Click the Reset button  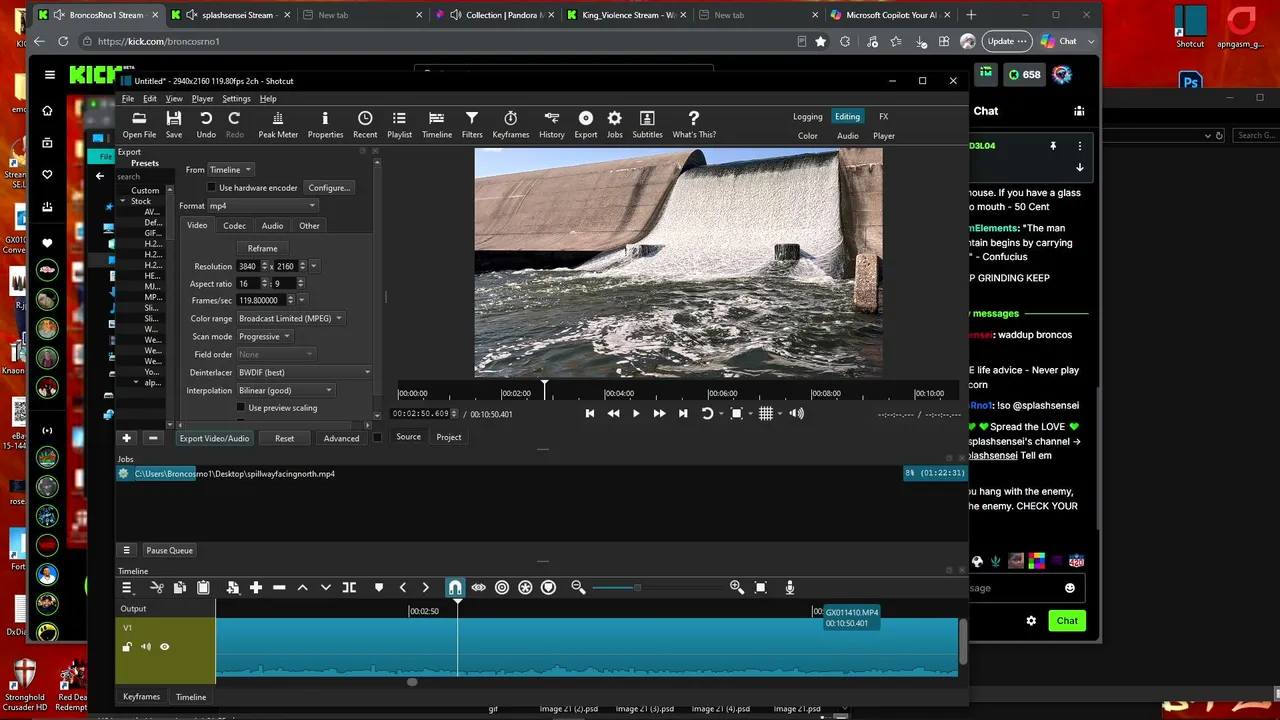point(285,438)
